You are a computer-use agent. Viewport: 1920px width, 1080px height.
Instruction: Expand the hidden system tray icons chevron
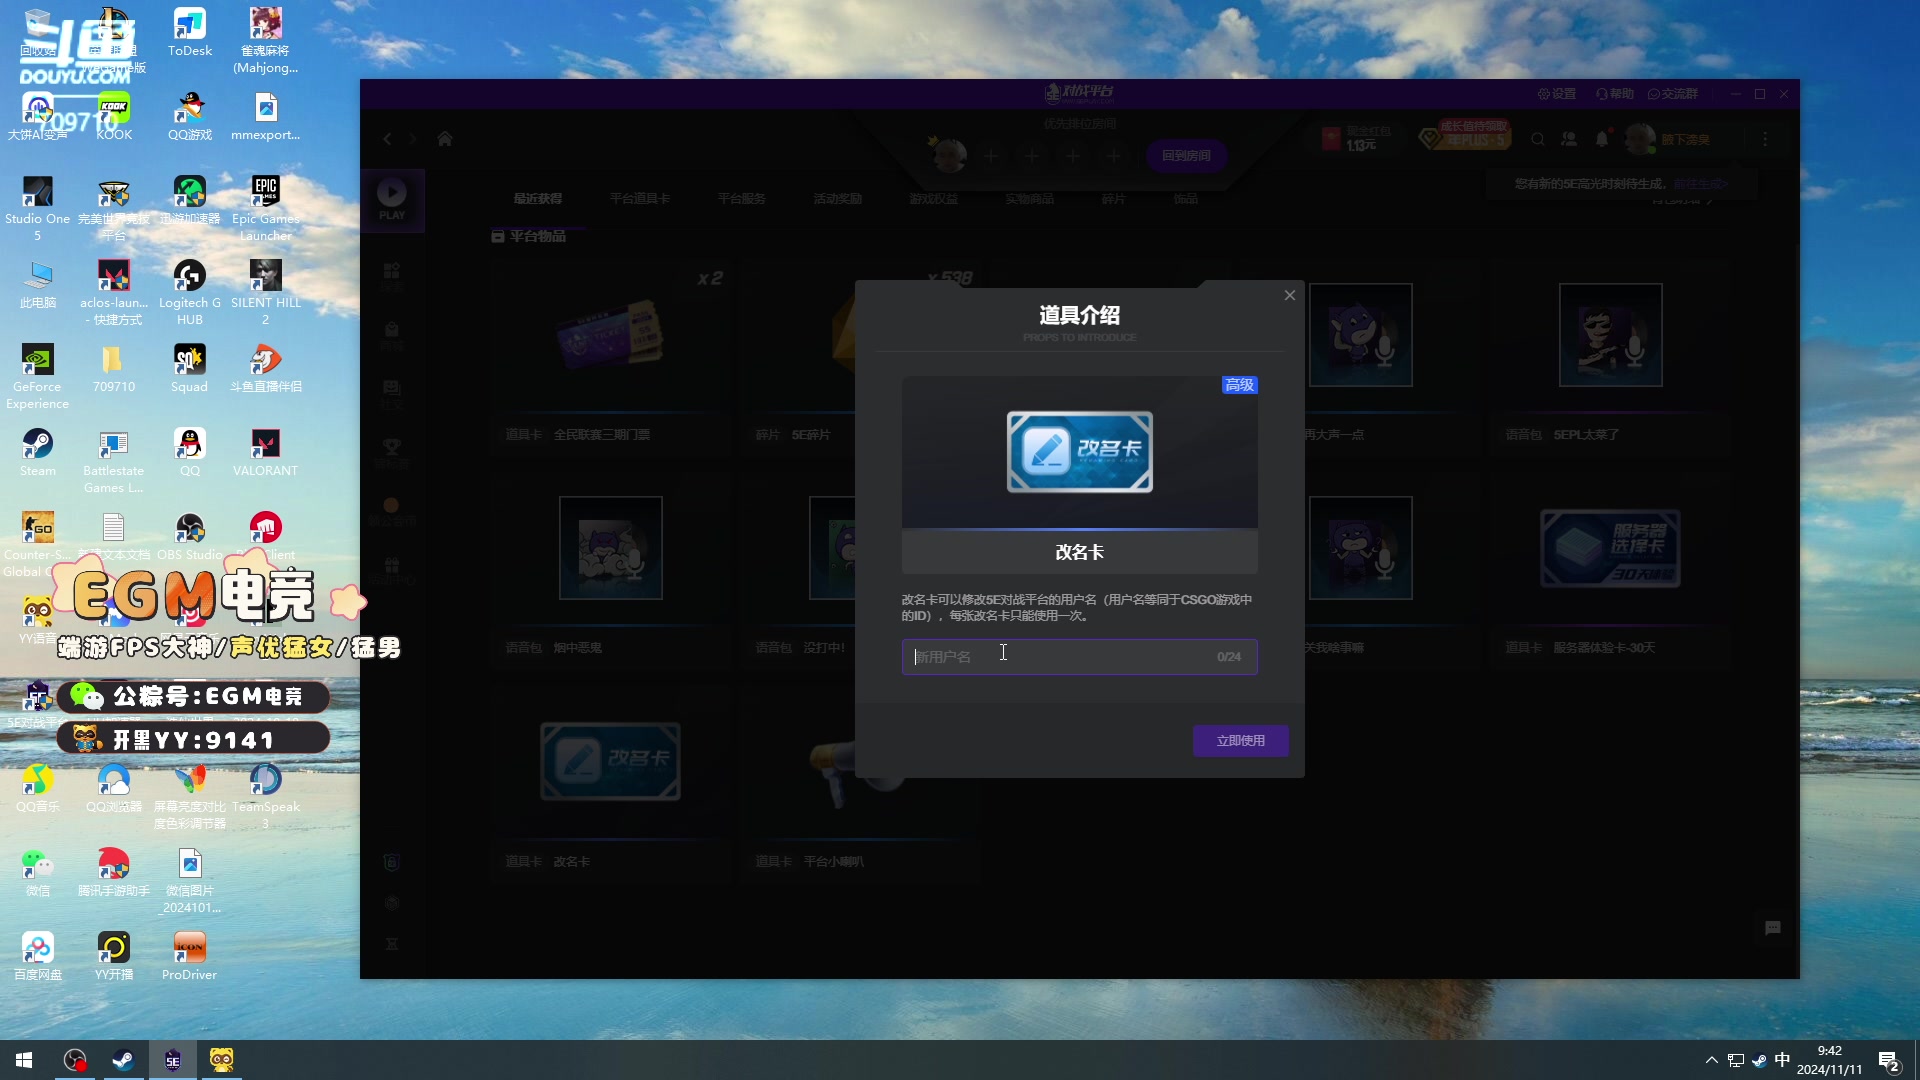click(x=1711, y=1060)
